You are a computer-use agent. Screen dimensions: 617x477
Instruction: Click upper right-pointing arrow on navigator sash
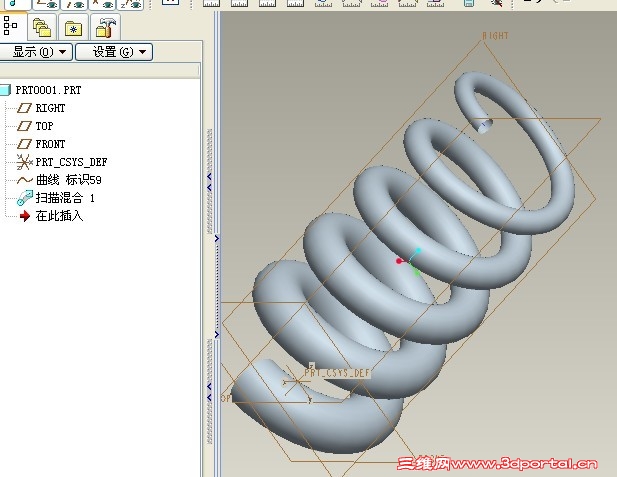click(x=217, y=238)
